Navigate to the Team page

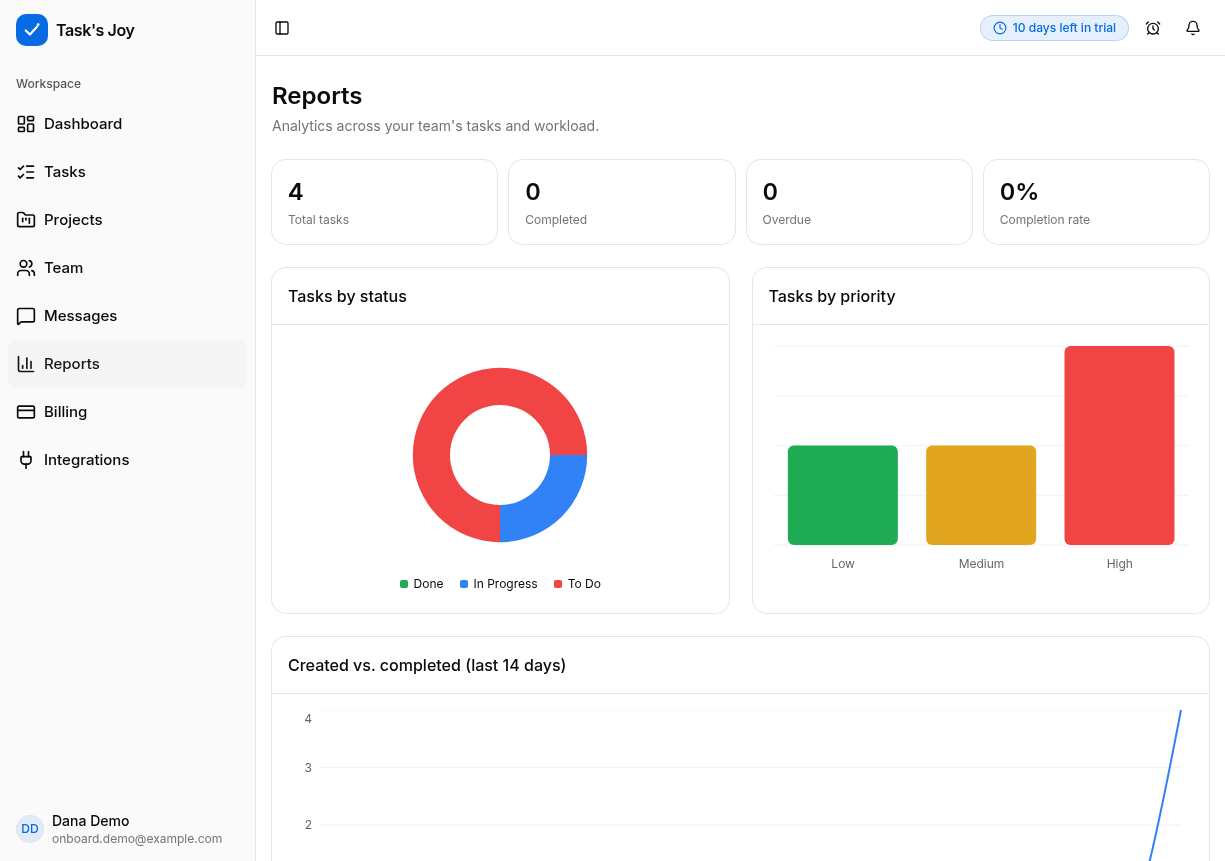pos(127,268)
